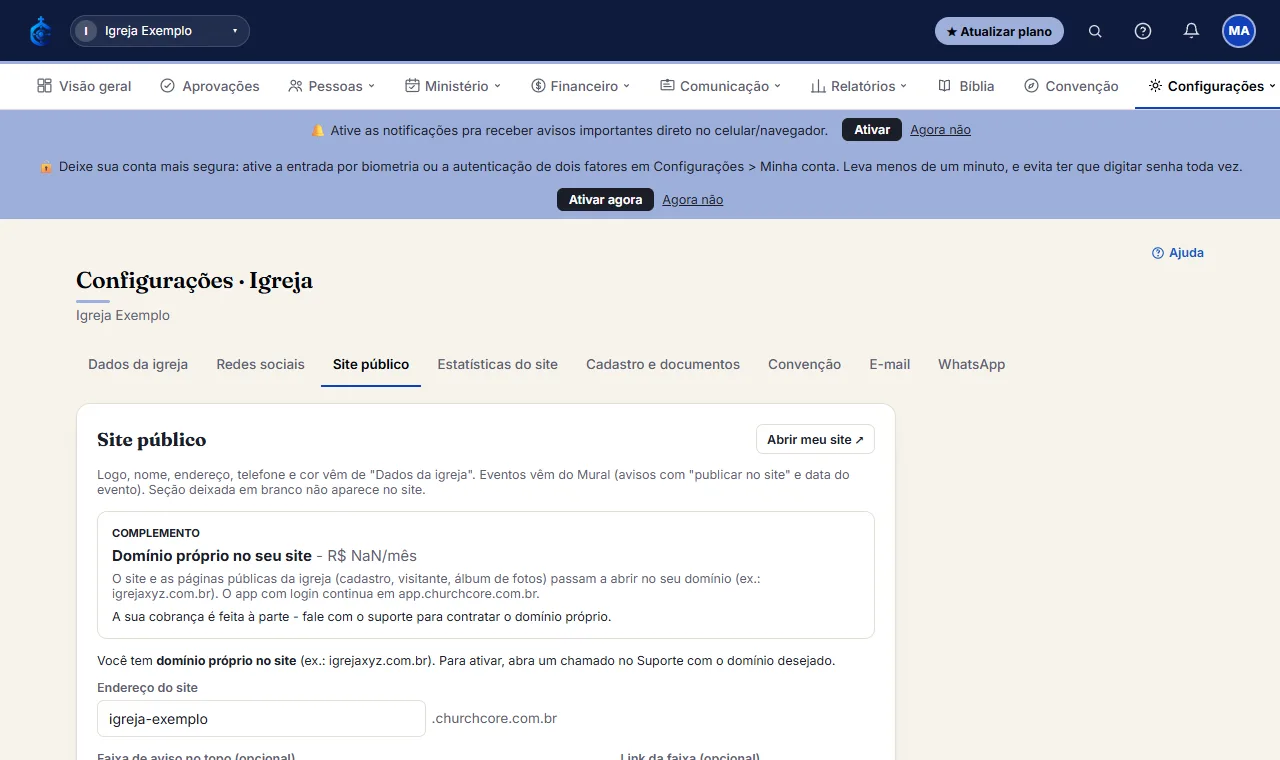Viewport: 1280px width, 760px height.
Task: Click the Ativar agora security button
Action: (x=605, y=200)
